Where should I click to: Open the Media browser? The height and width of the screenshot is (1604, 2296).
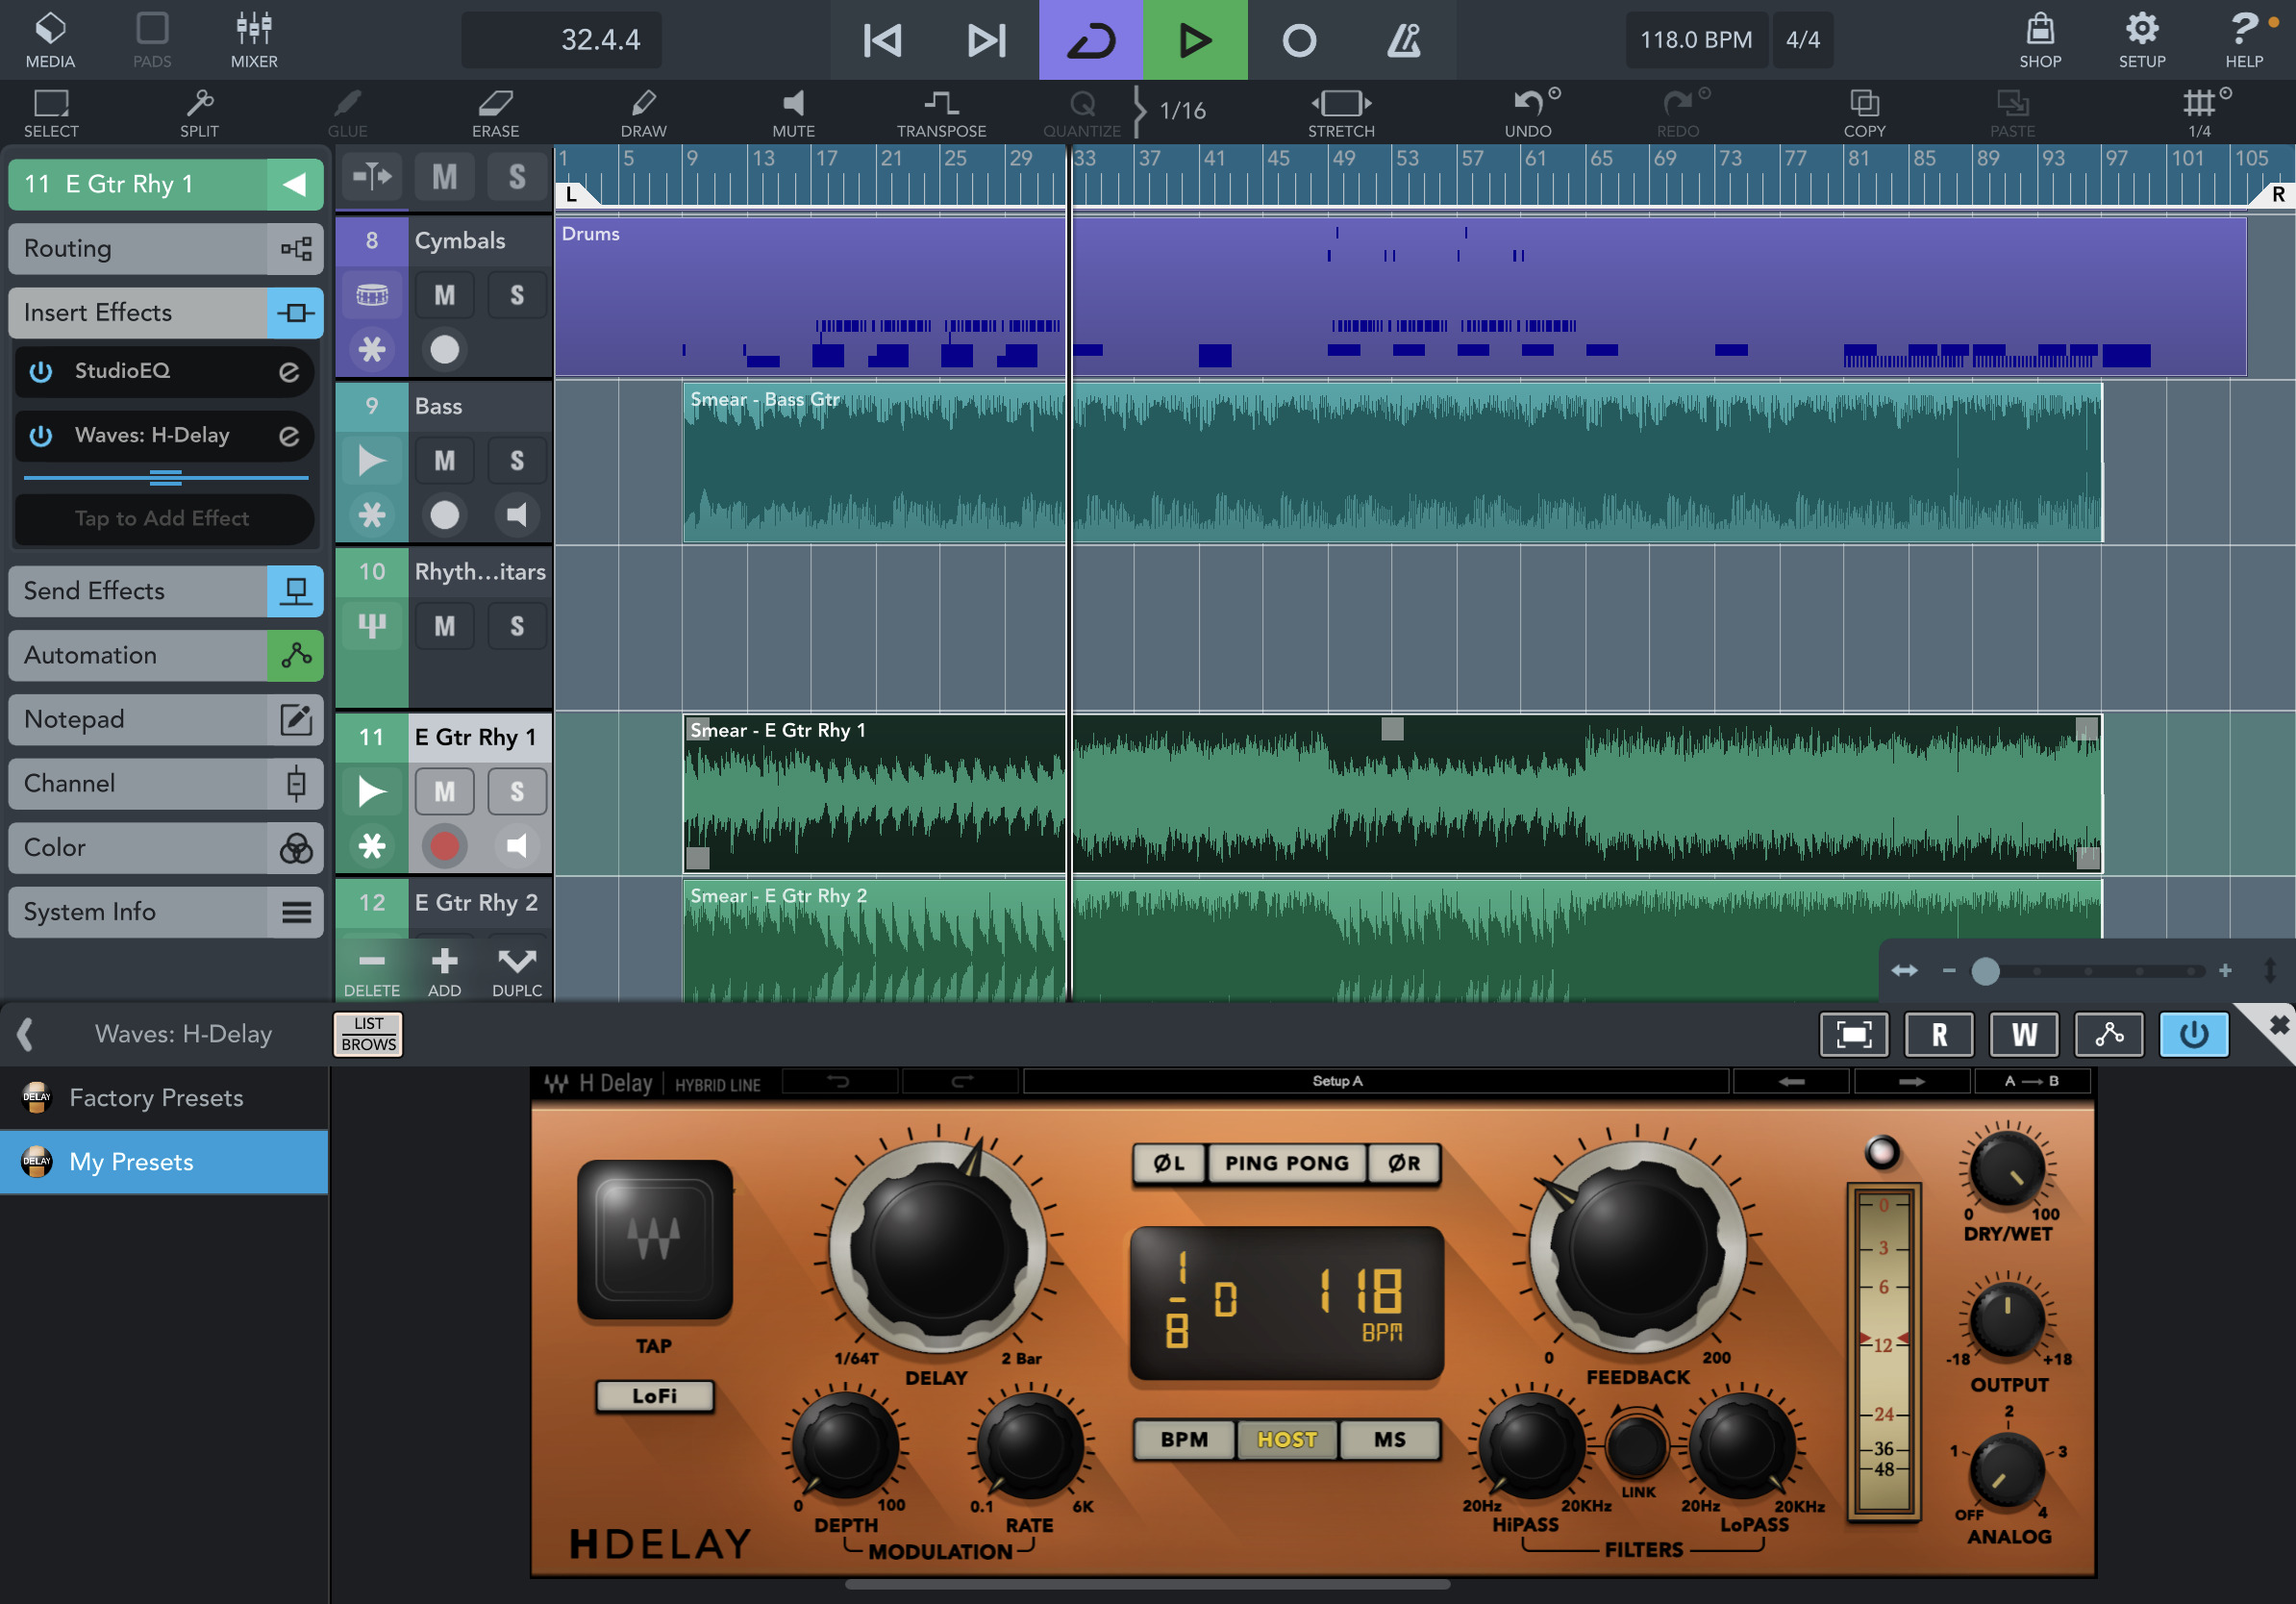click(50, 40)
